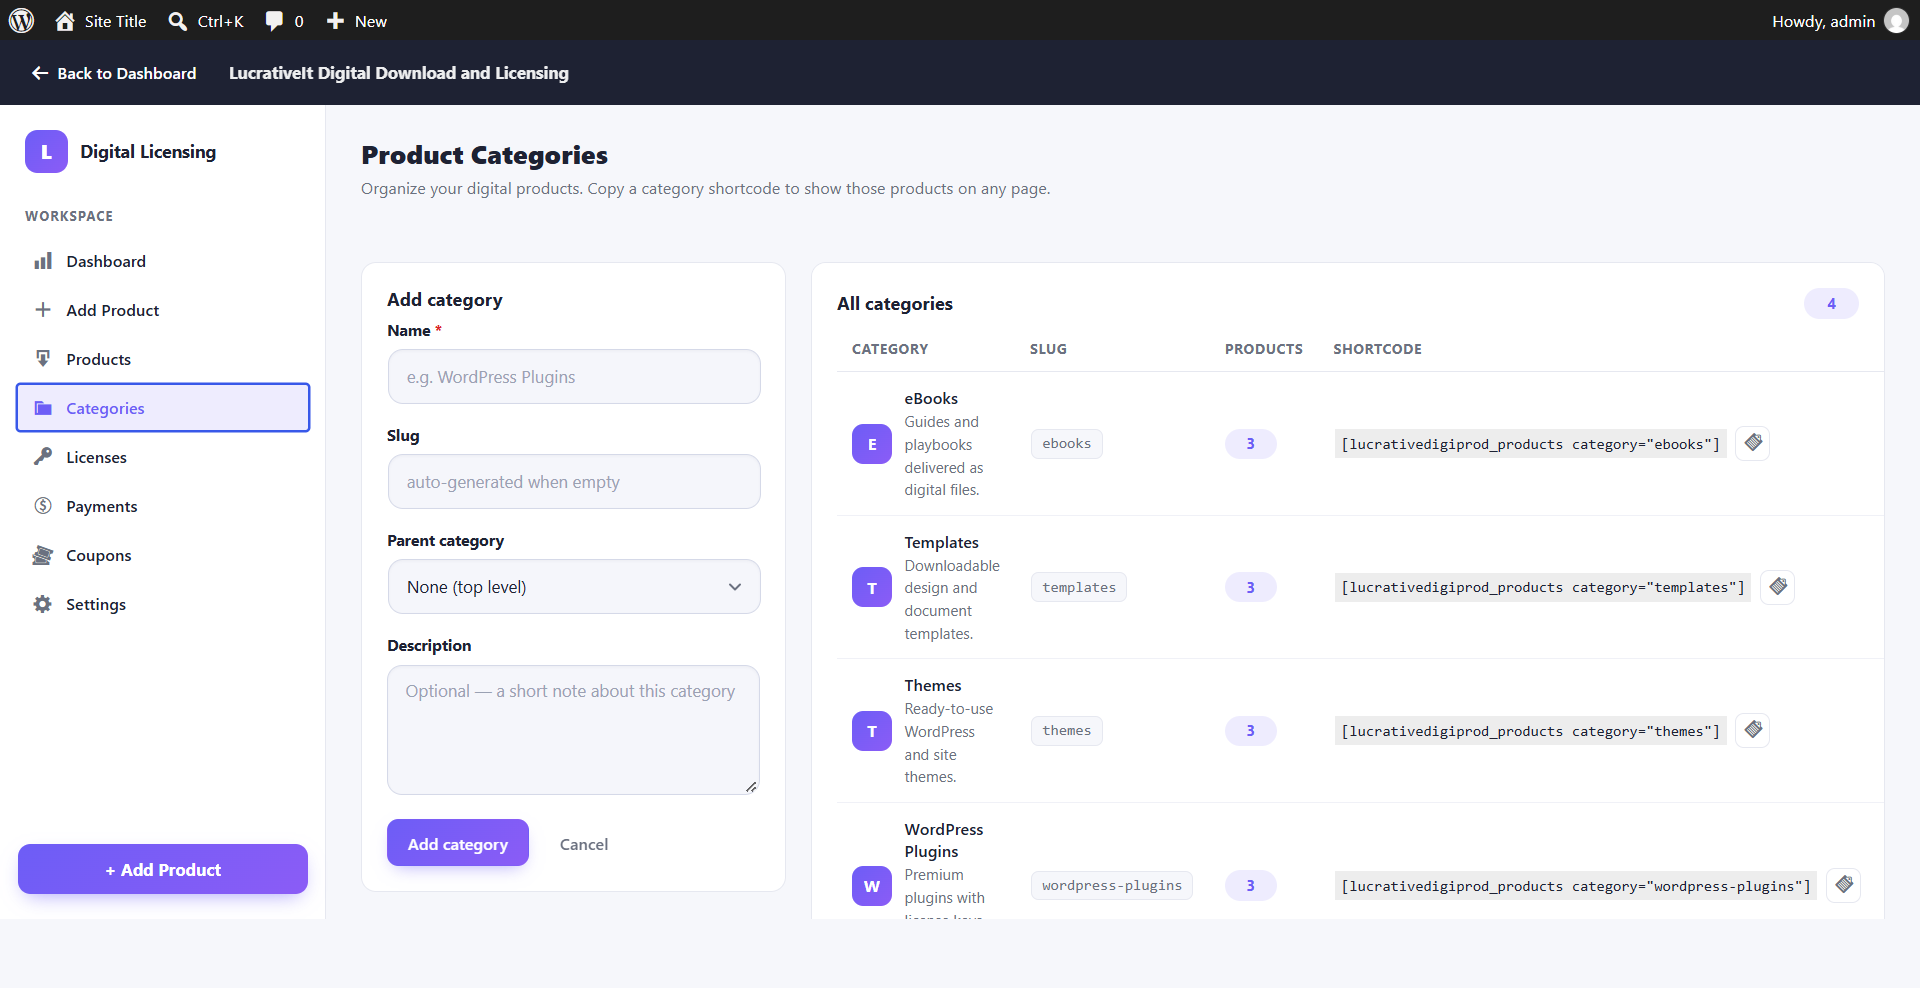
Task: Click the WordPress Plugins category name
Action: click(x=944, y=840)
